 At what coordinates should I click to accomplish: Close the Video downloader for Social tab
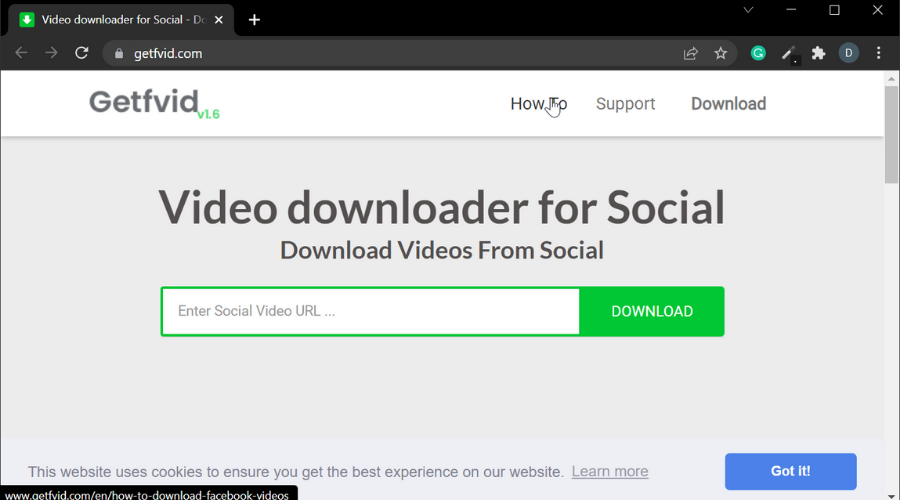coord(219,20)
